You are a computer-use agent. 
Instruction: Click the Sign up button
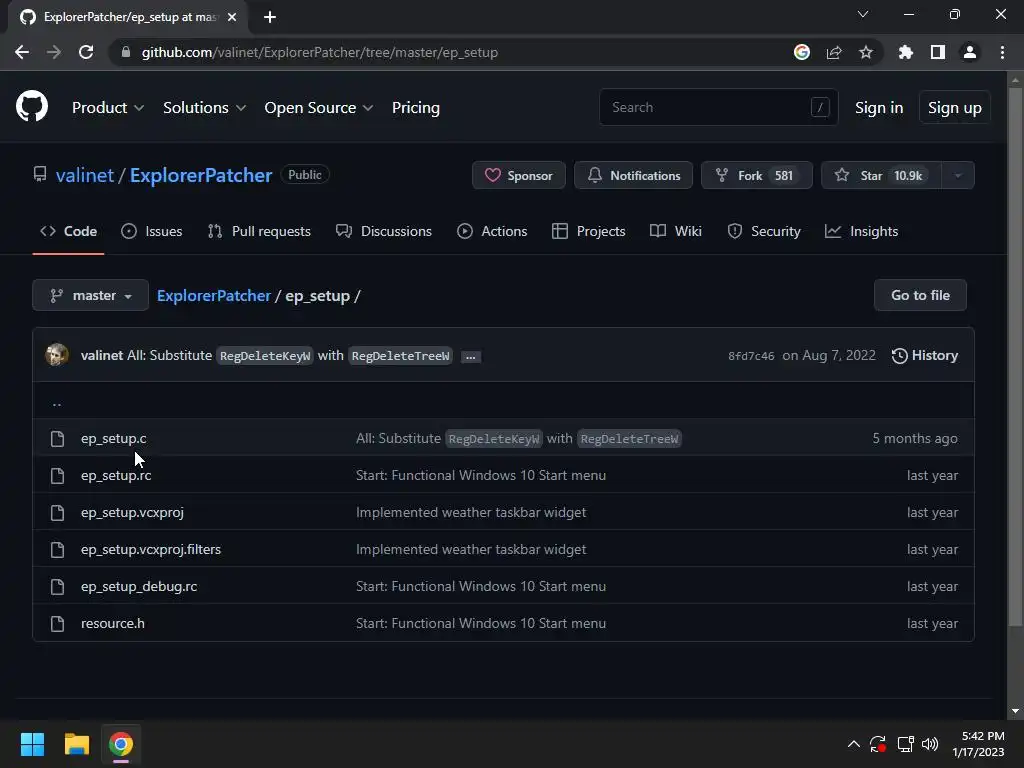(954, 108)
